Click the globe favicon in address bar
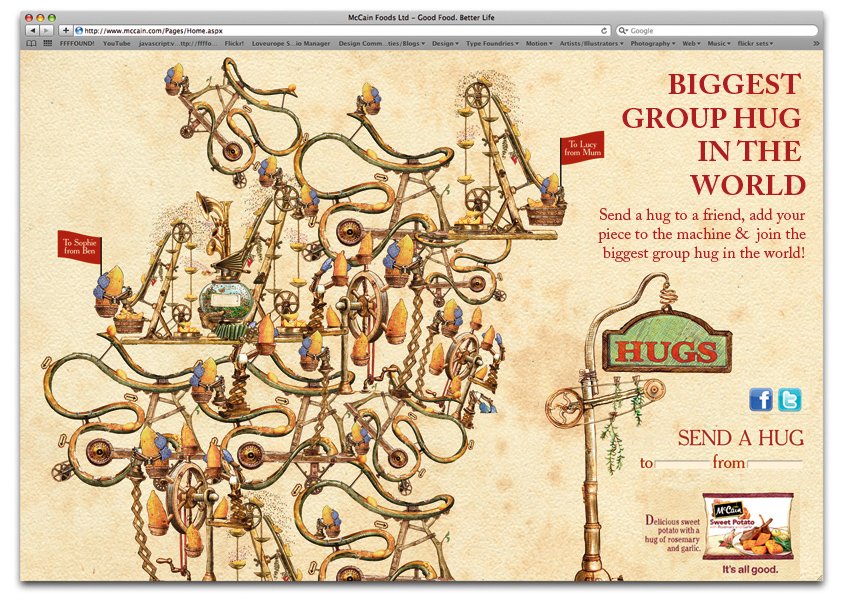 coord(79,31)
